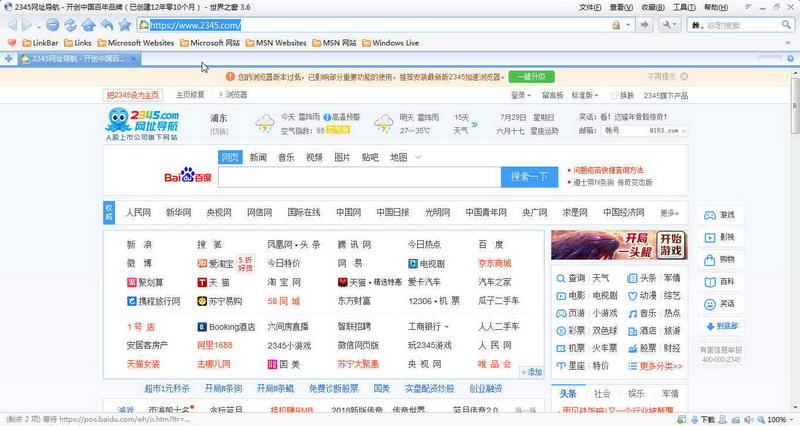Image resolution: width=800 pixels, height=426 pixels.
Task: Click the 搜索一下 search button
Action: pyautogui.click(x=529, y=177)
